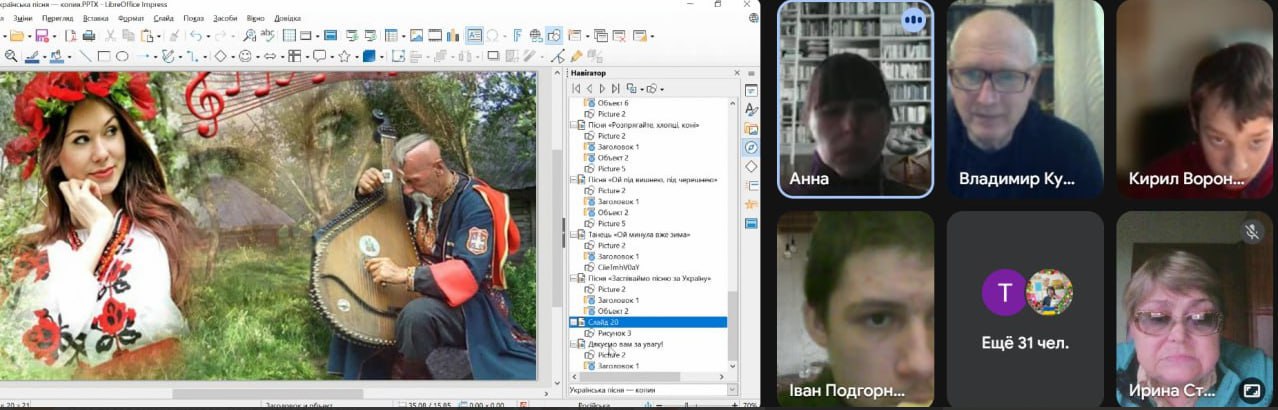The width and height of the screenshot is (1278, 410).
Task: Select Рисунок 3 in the Navigator tree
Action: click(x=614, y=333)
